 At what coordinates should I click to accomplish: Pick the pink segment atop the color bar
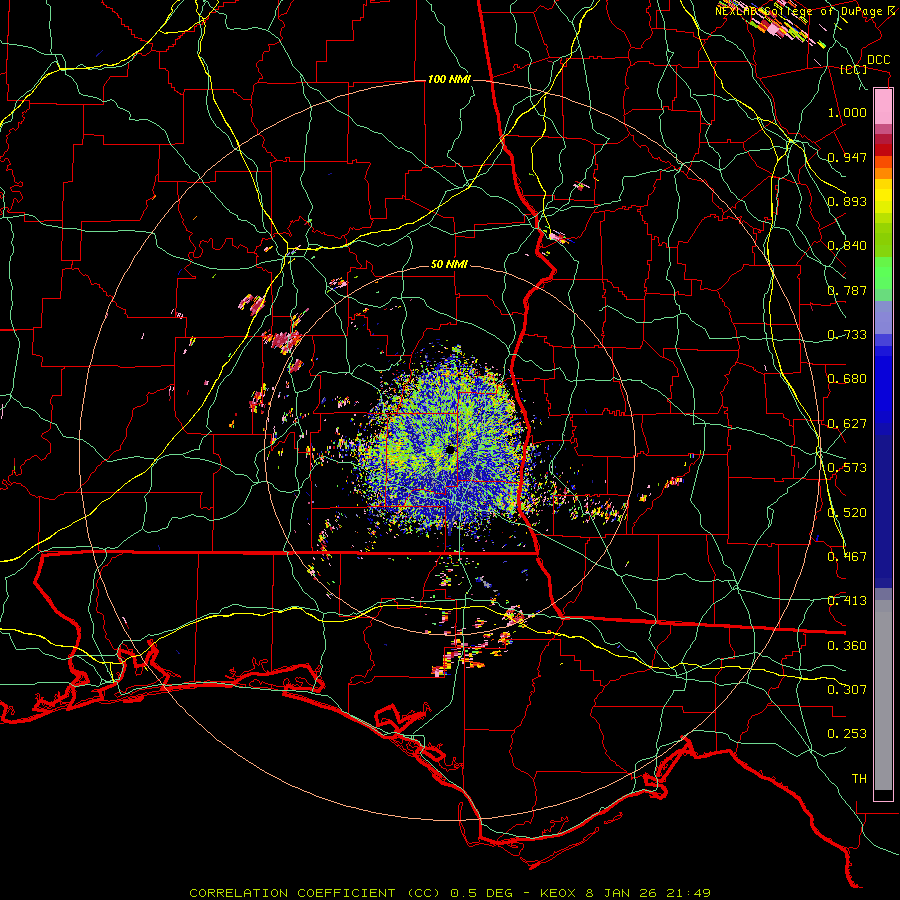tap(883, 107)
